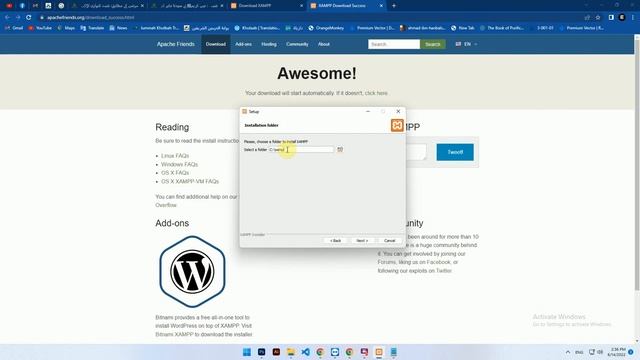Switch to pinned YouTube tab
Viewport: 640px width, 360px height.
[x=9, y=6]
